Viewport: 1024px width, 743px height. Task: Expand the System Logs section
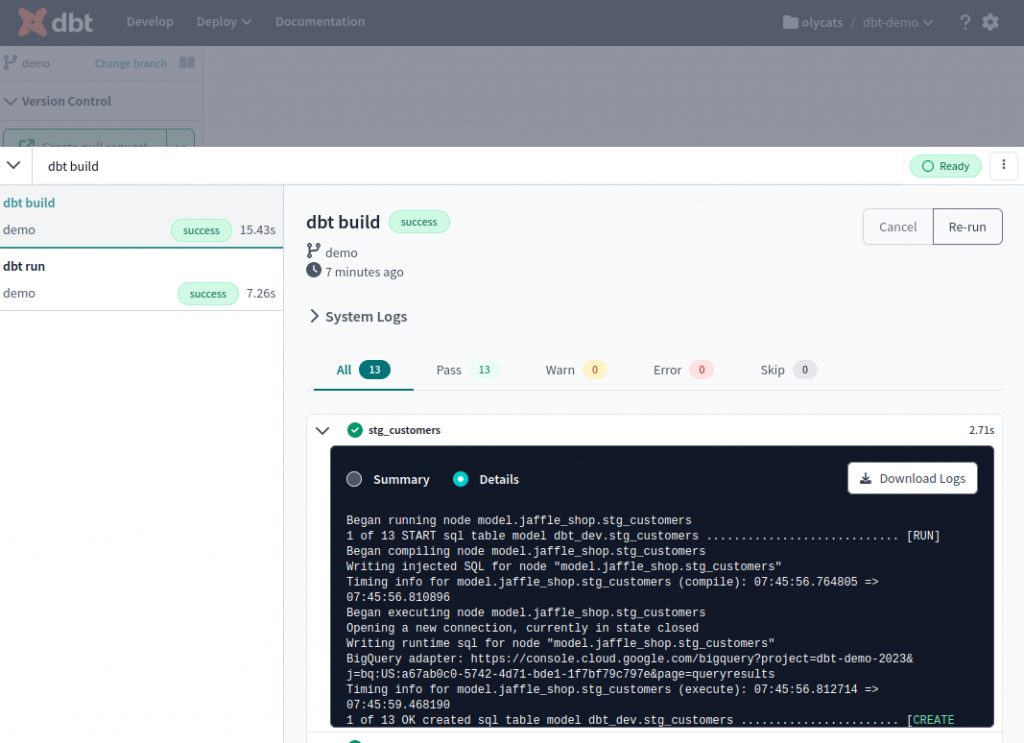coord(357,317)
